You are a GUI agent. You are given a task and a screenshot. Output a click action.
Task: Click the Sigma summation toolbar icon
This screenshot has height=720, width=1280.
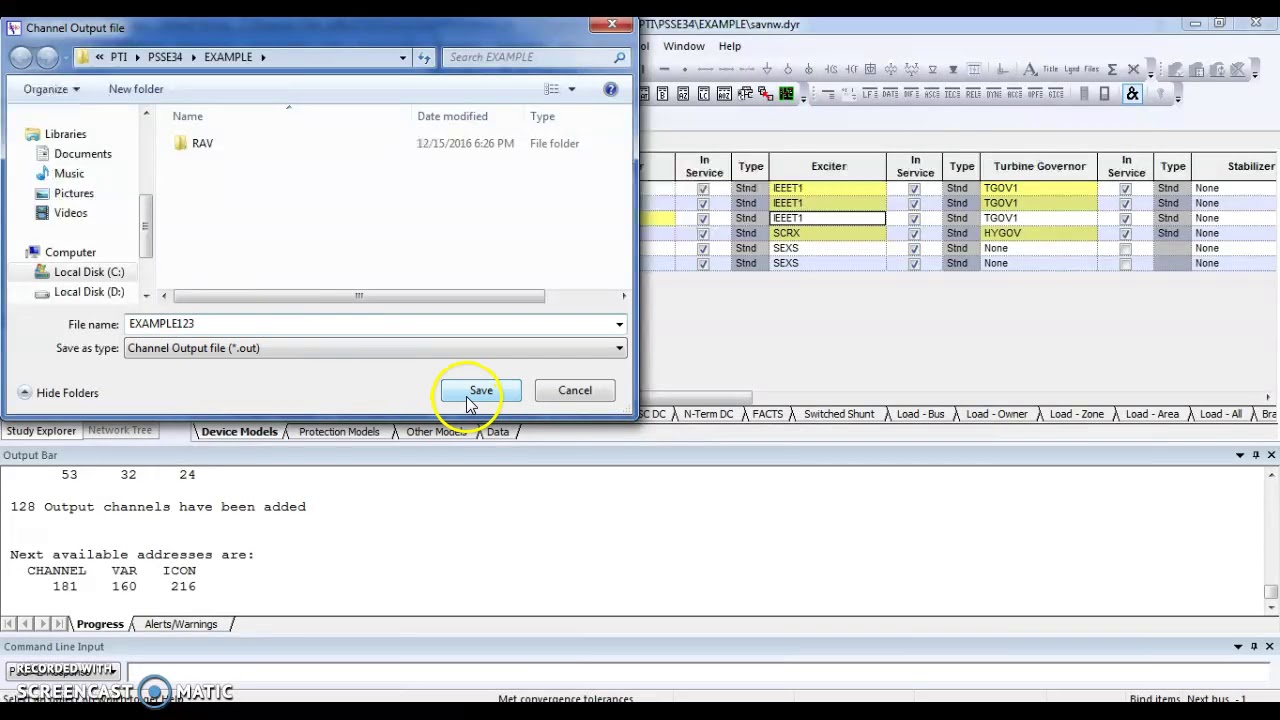click(1112, 69)
